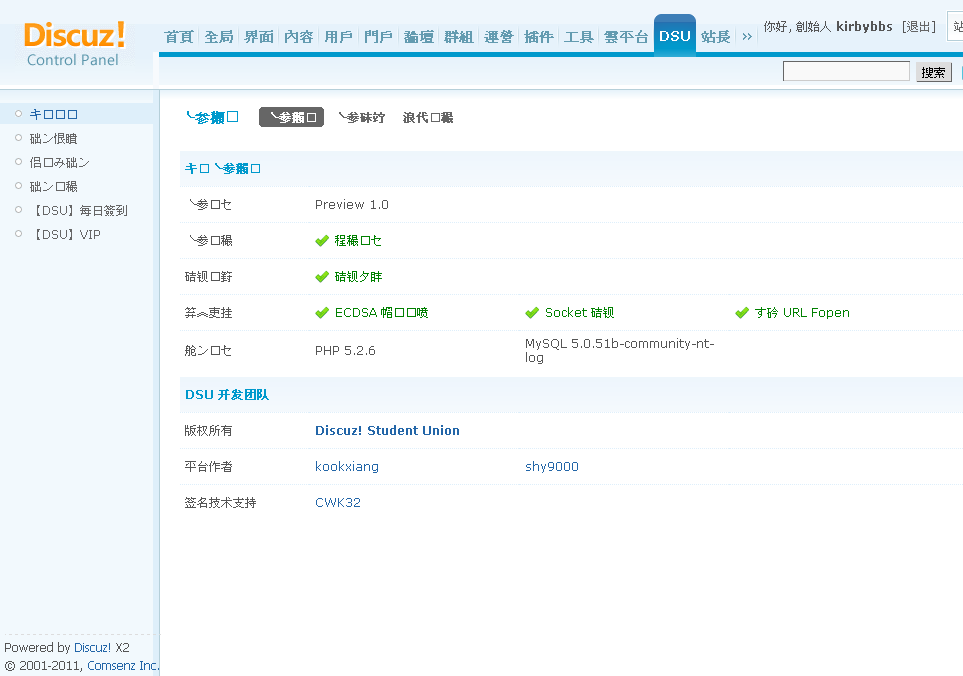Viewport: 963px width, 676px height.
Task: Click the 退出 logout link
Action: pos(918,26)
